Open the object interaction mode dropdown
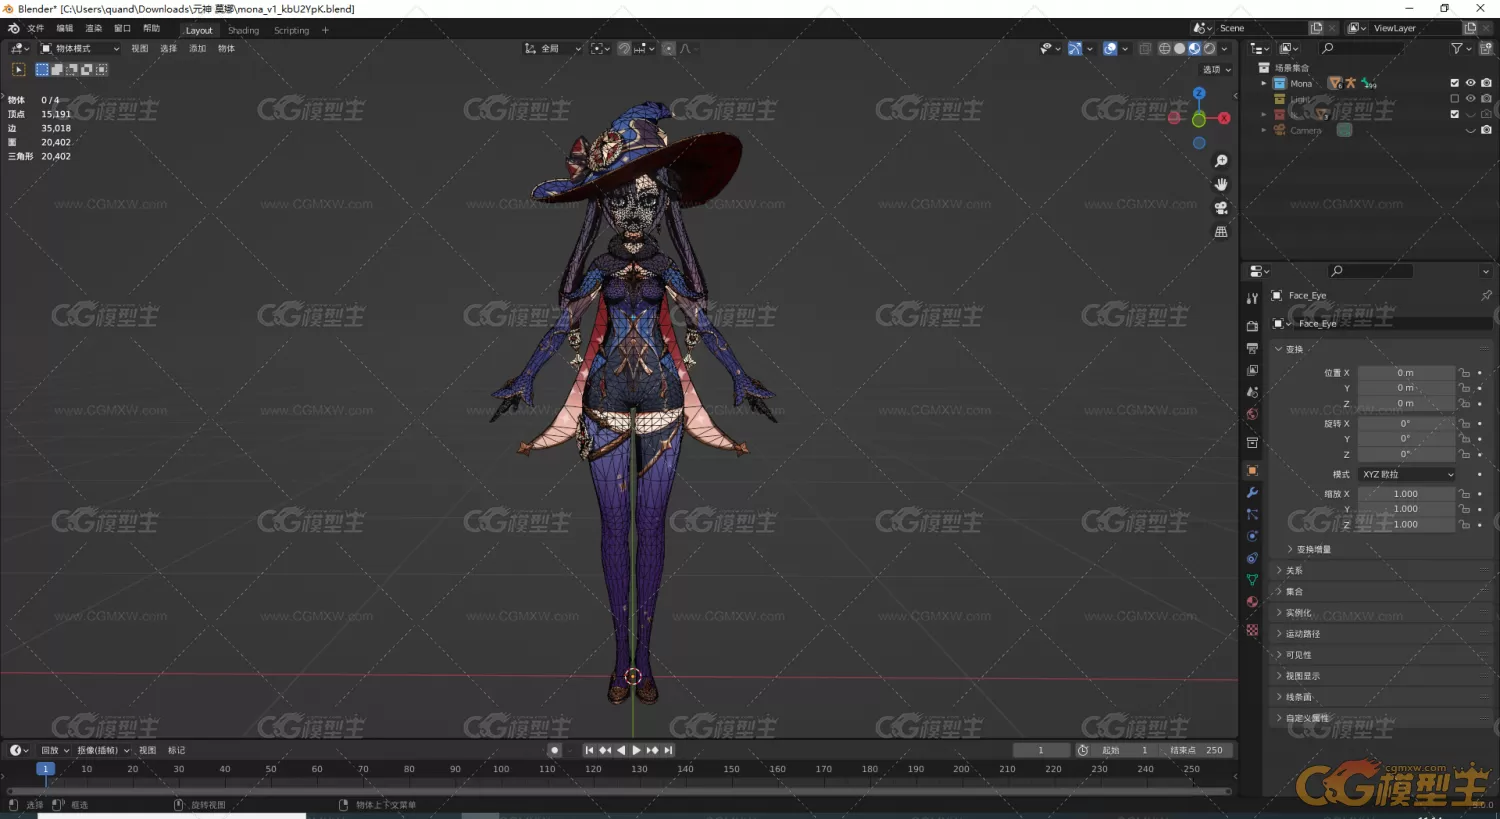Screen dimensions: 1500x819 point(80,48)
